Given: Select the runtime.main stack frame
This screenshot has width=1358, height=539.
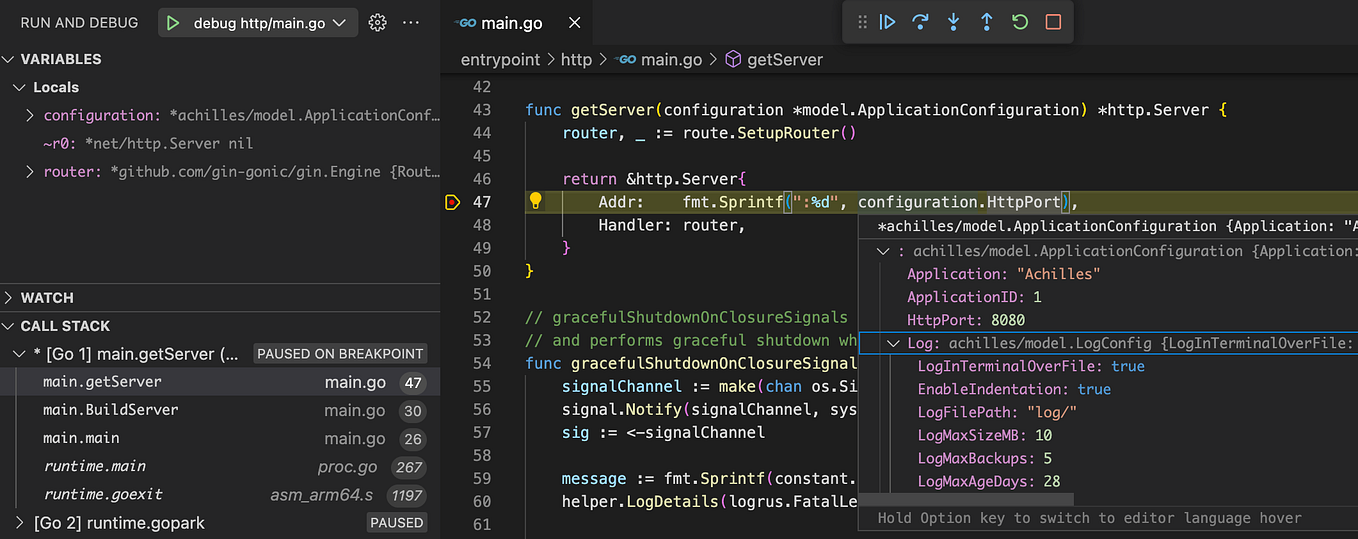Looking at the screenshot, I should pyautogui.click(x=220, y=465).
